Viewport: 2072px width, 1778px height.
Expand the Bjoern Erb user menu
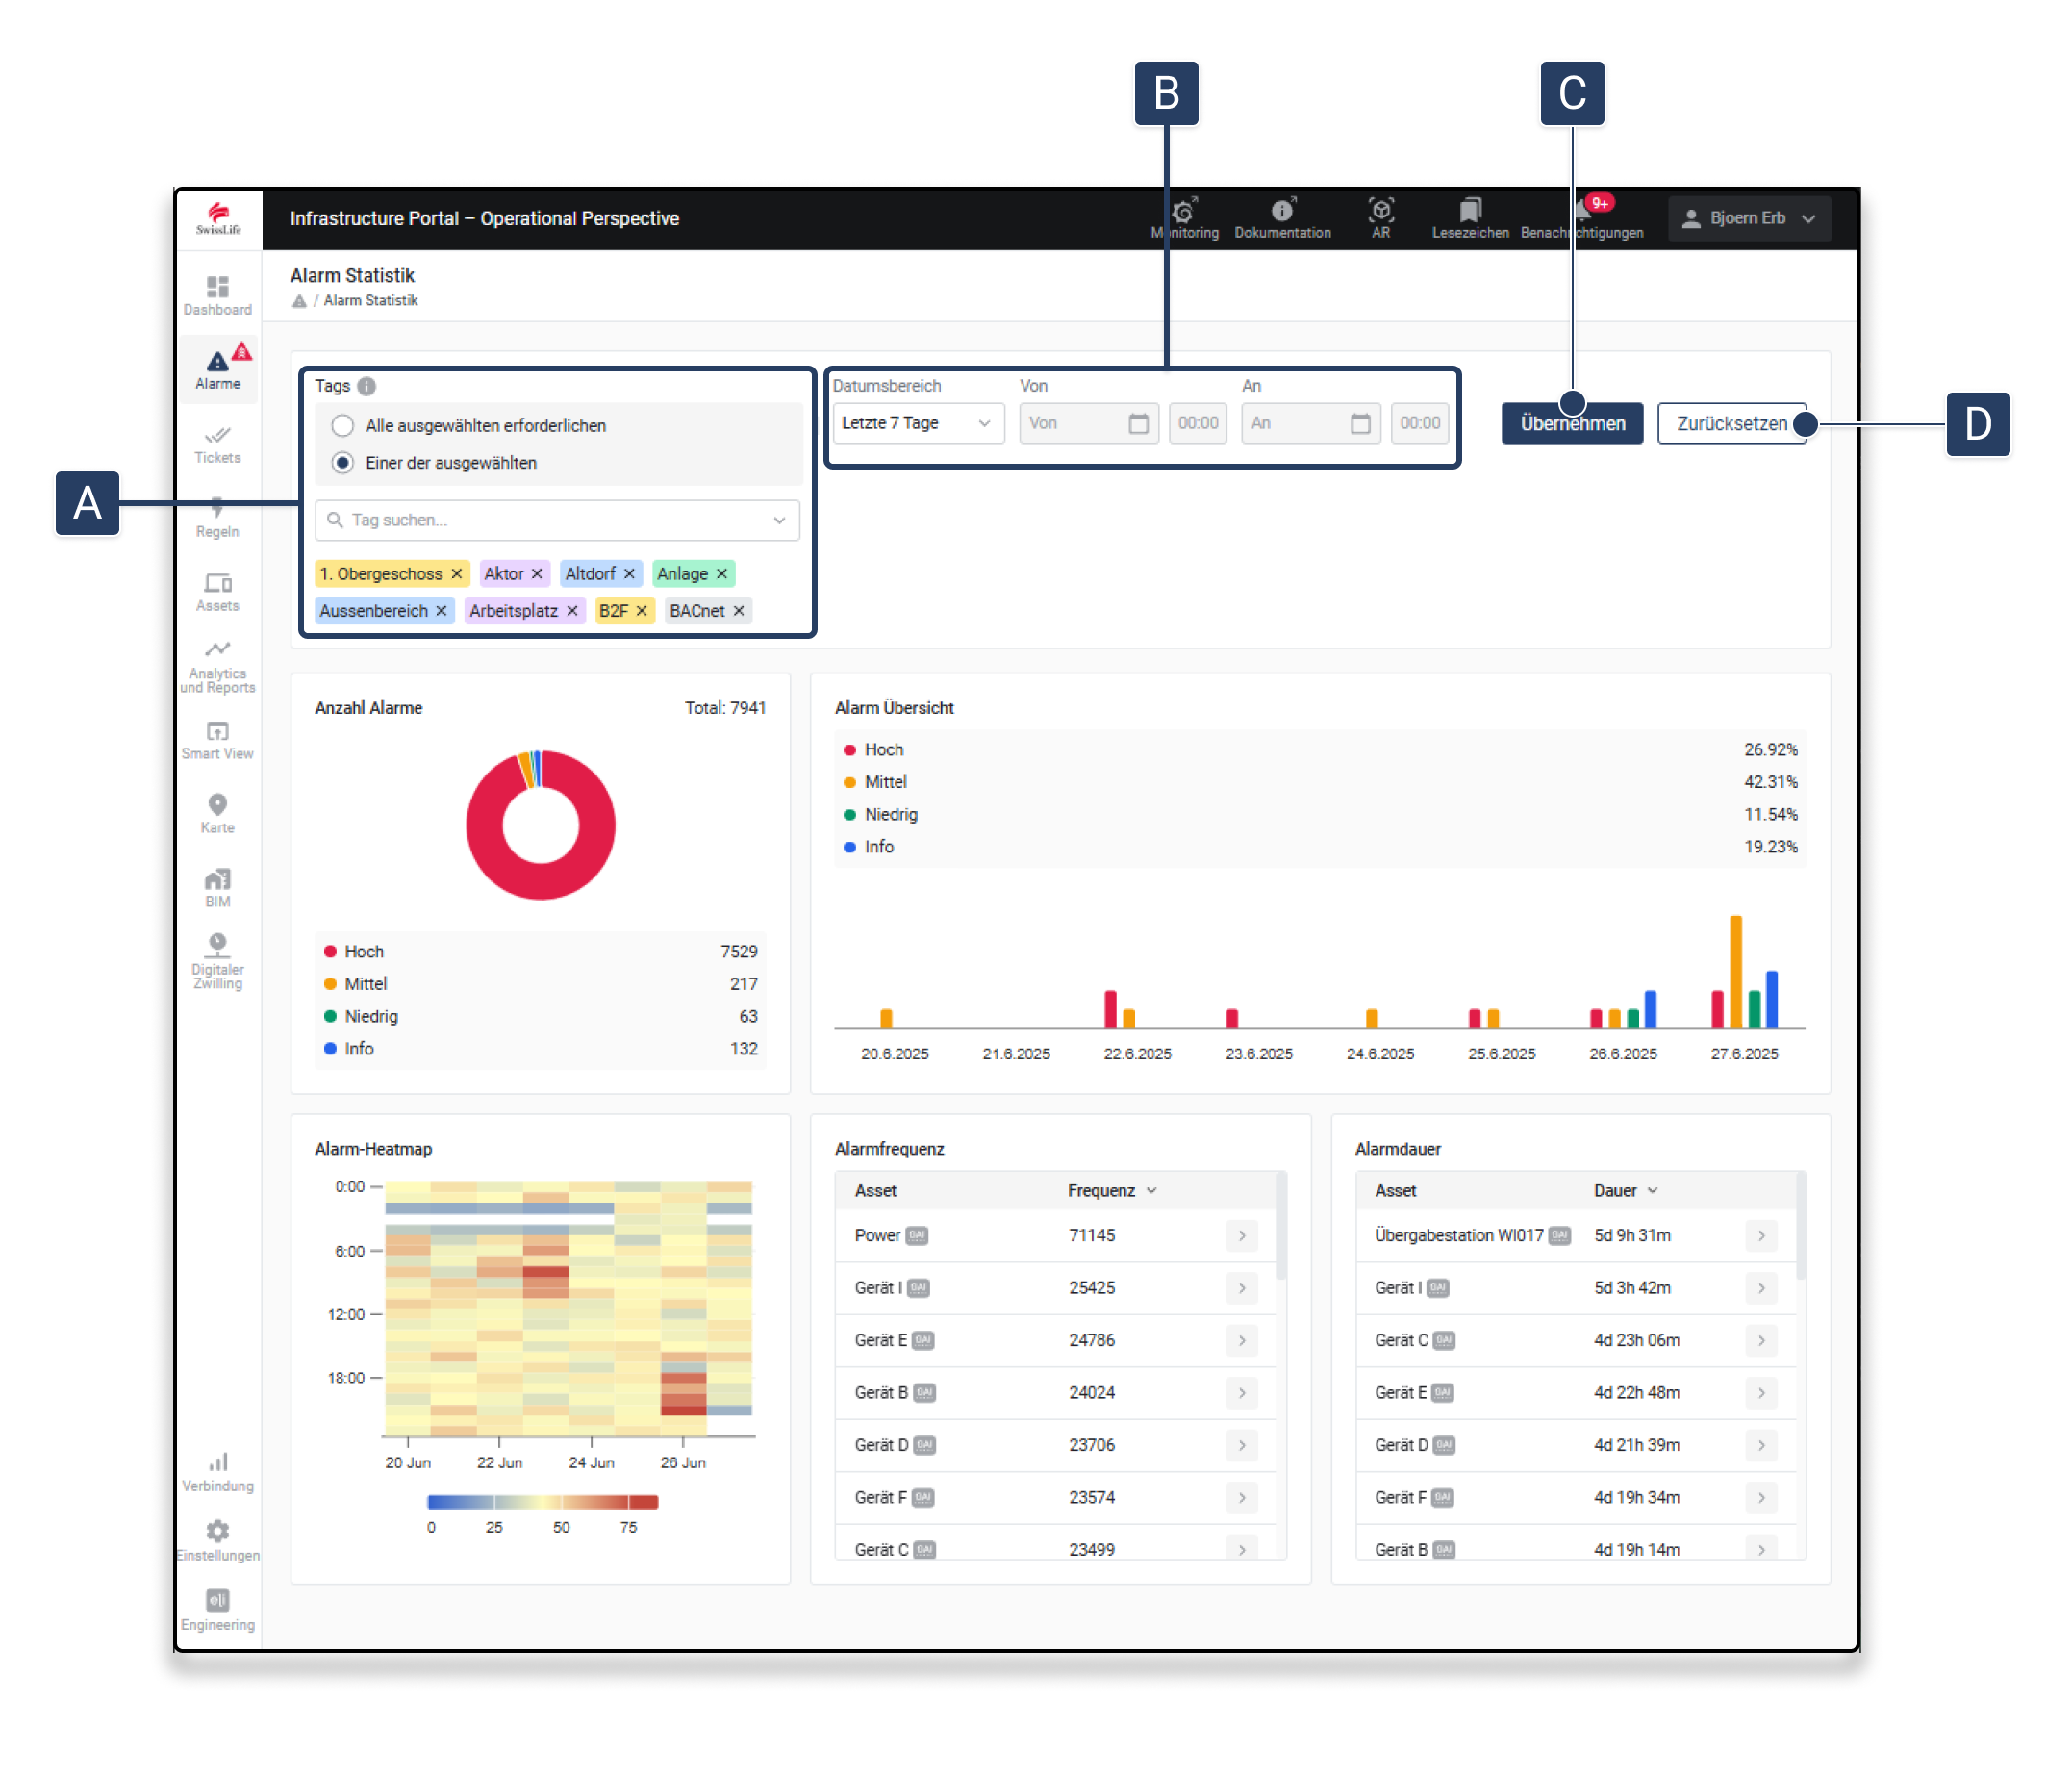click(1748, 218)
